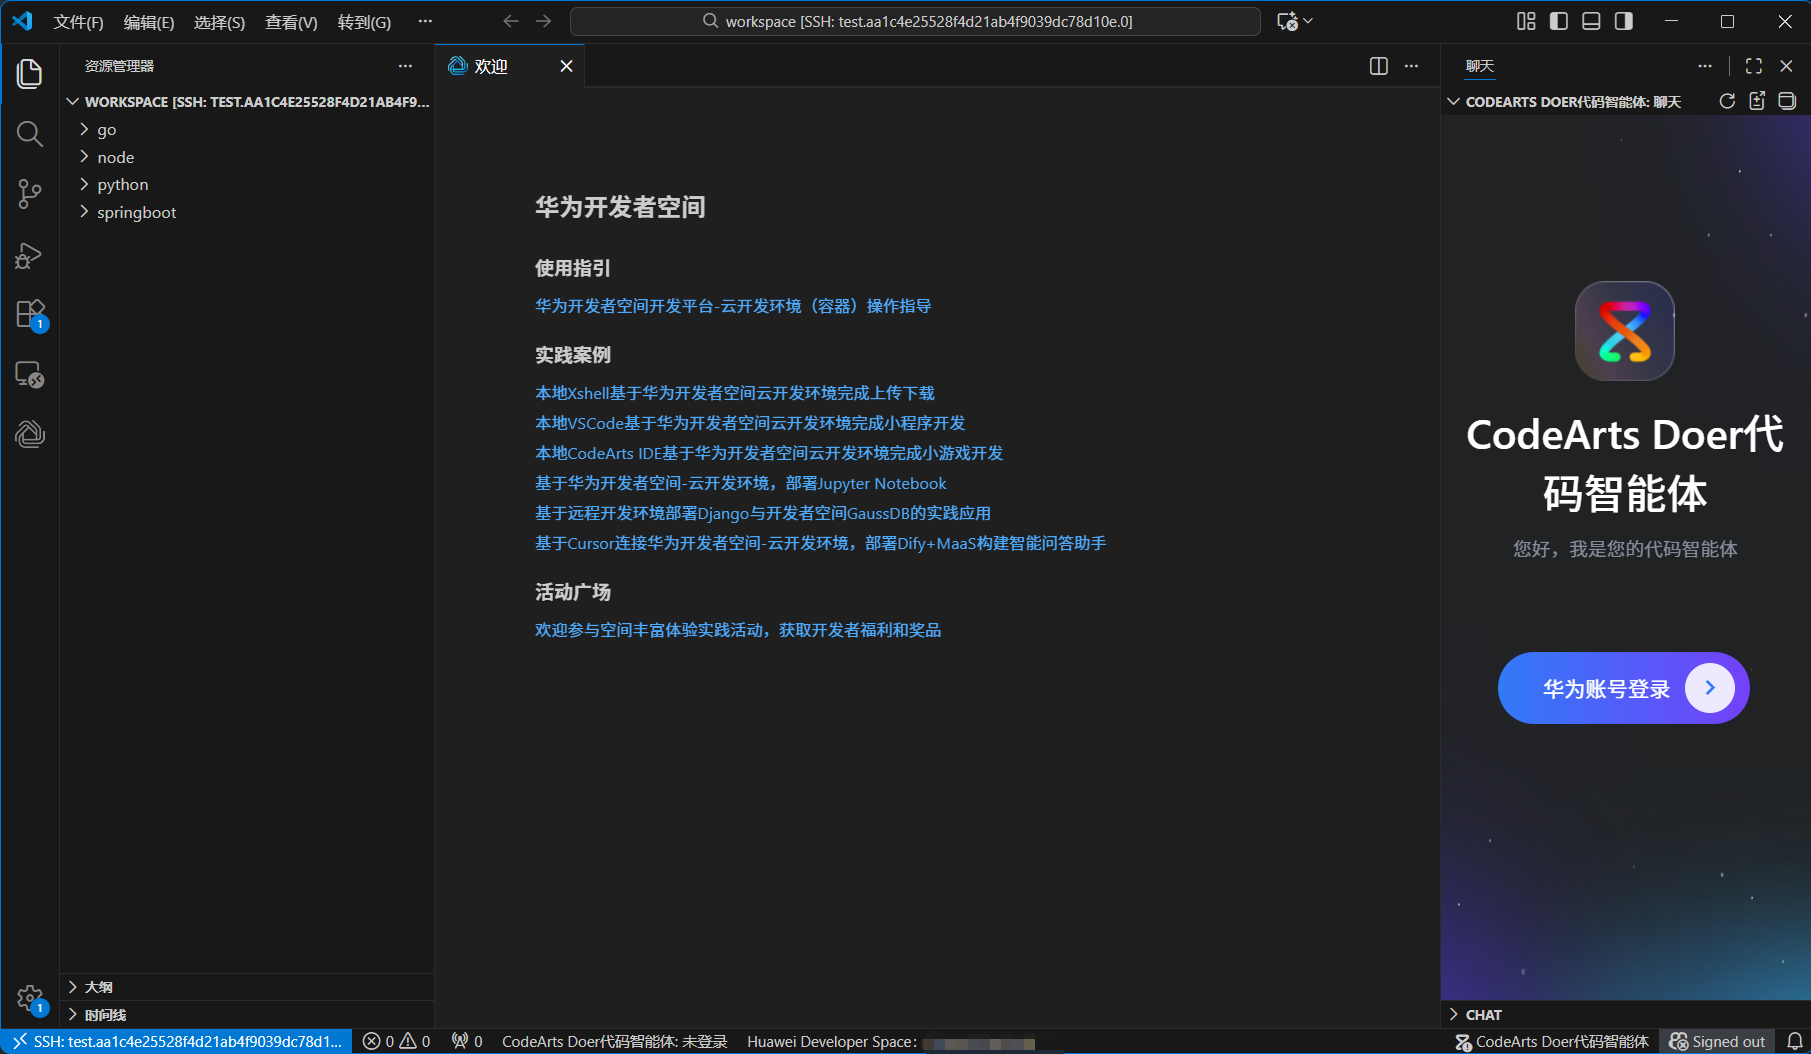Image resolution: width=1811 pixels, height=1054 pixels.
Task: Open the menu bar overflow ellipsis
Action: point(425,21)
